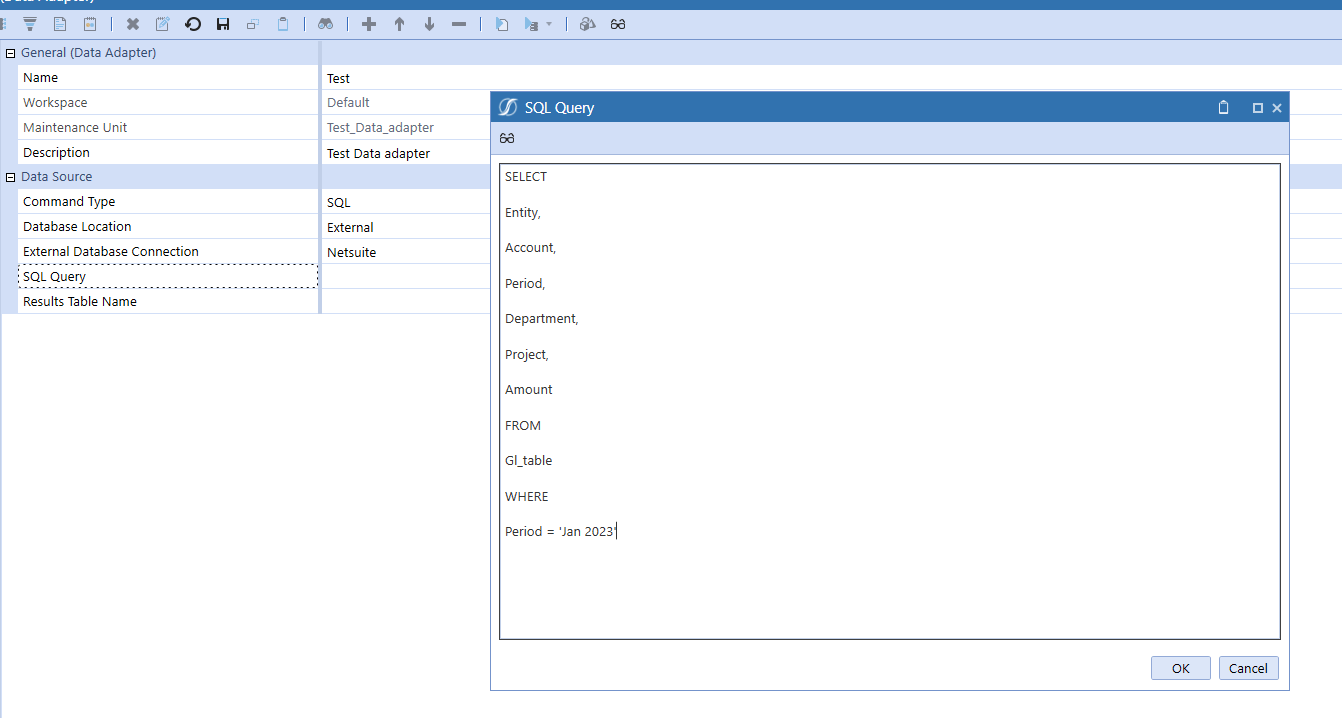The image size is (1342, 718).
Task: Click the minus remove toolbar icon
Action: click(x=459, y=24)
